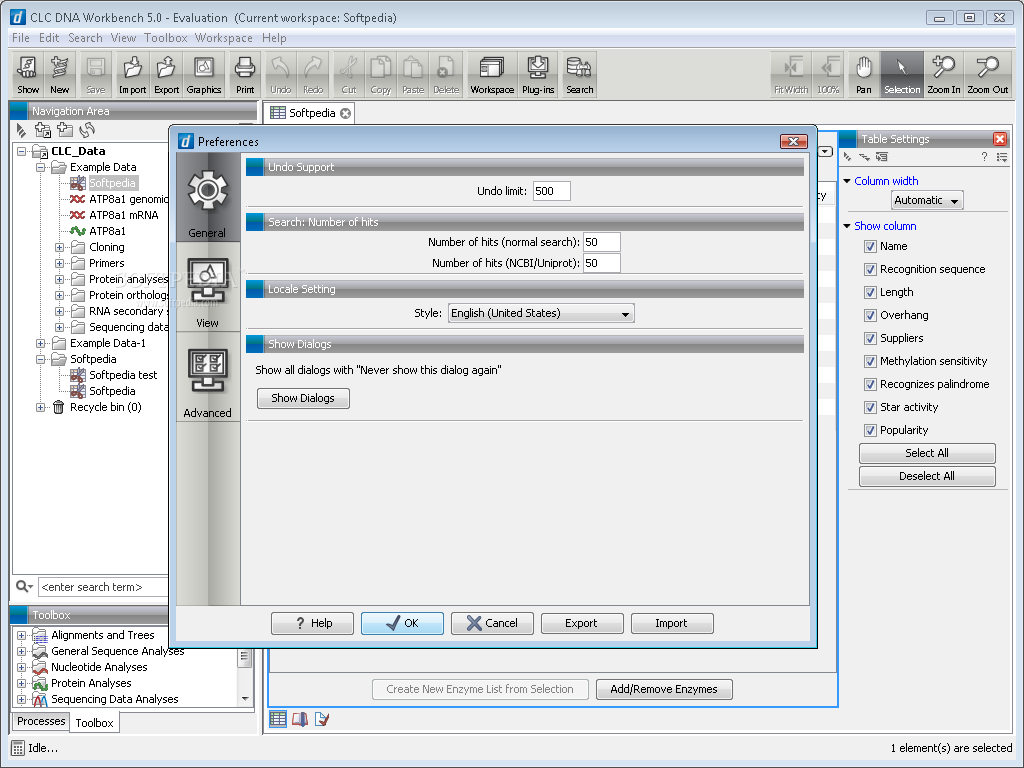The image size is (1024, 768).
Task: Toggle the Suppliers column checkbox
Action: 870,338
